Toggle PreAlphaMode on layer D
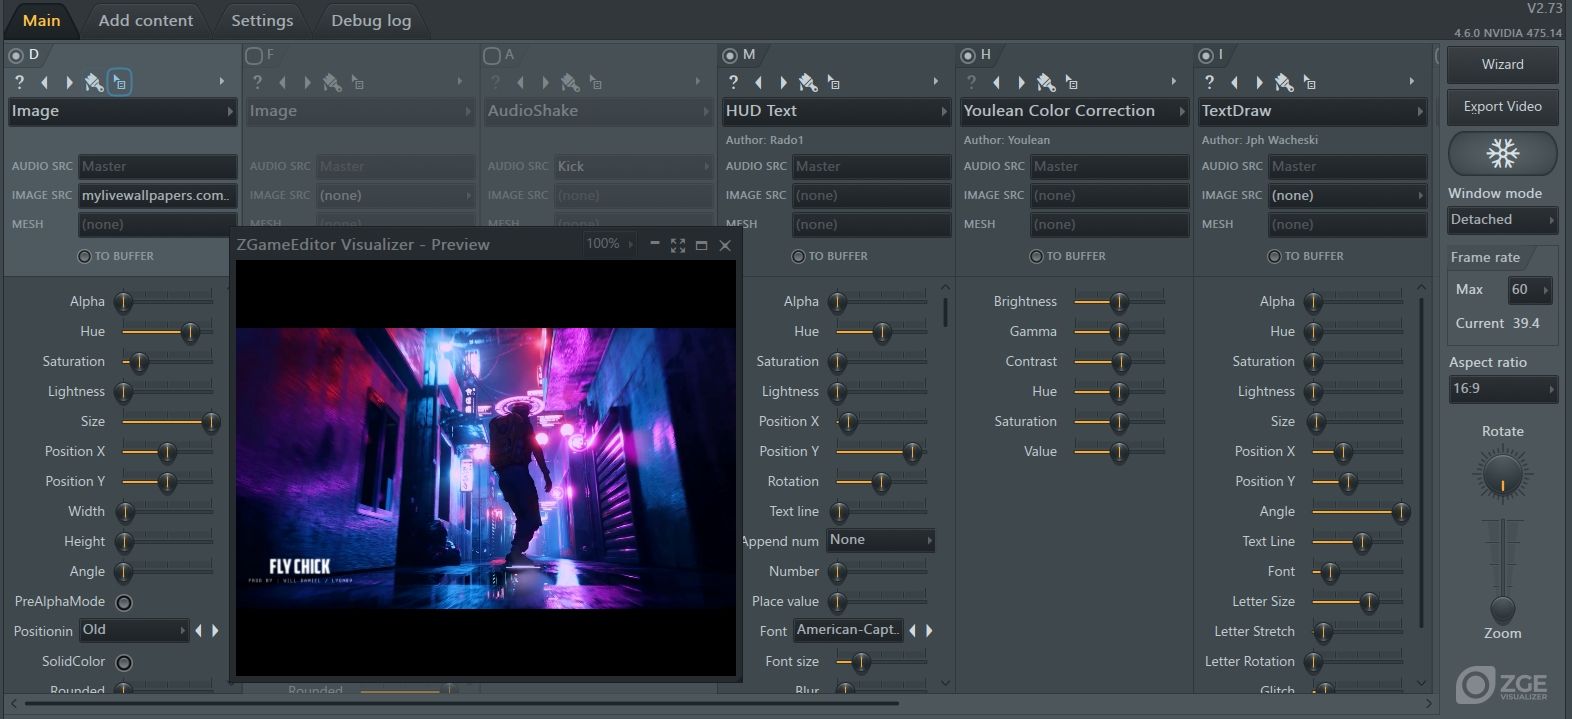The height and width of the screenshot is (719, 1572). pyautogui.click(x=124, y=602)
